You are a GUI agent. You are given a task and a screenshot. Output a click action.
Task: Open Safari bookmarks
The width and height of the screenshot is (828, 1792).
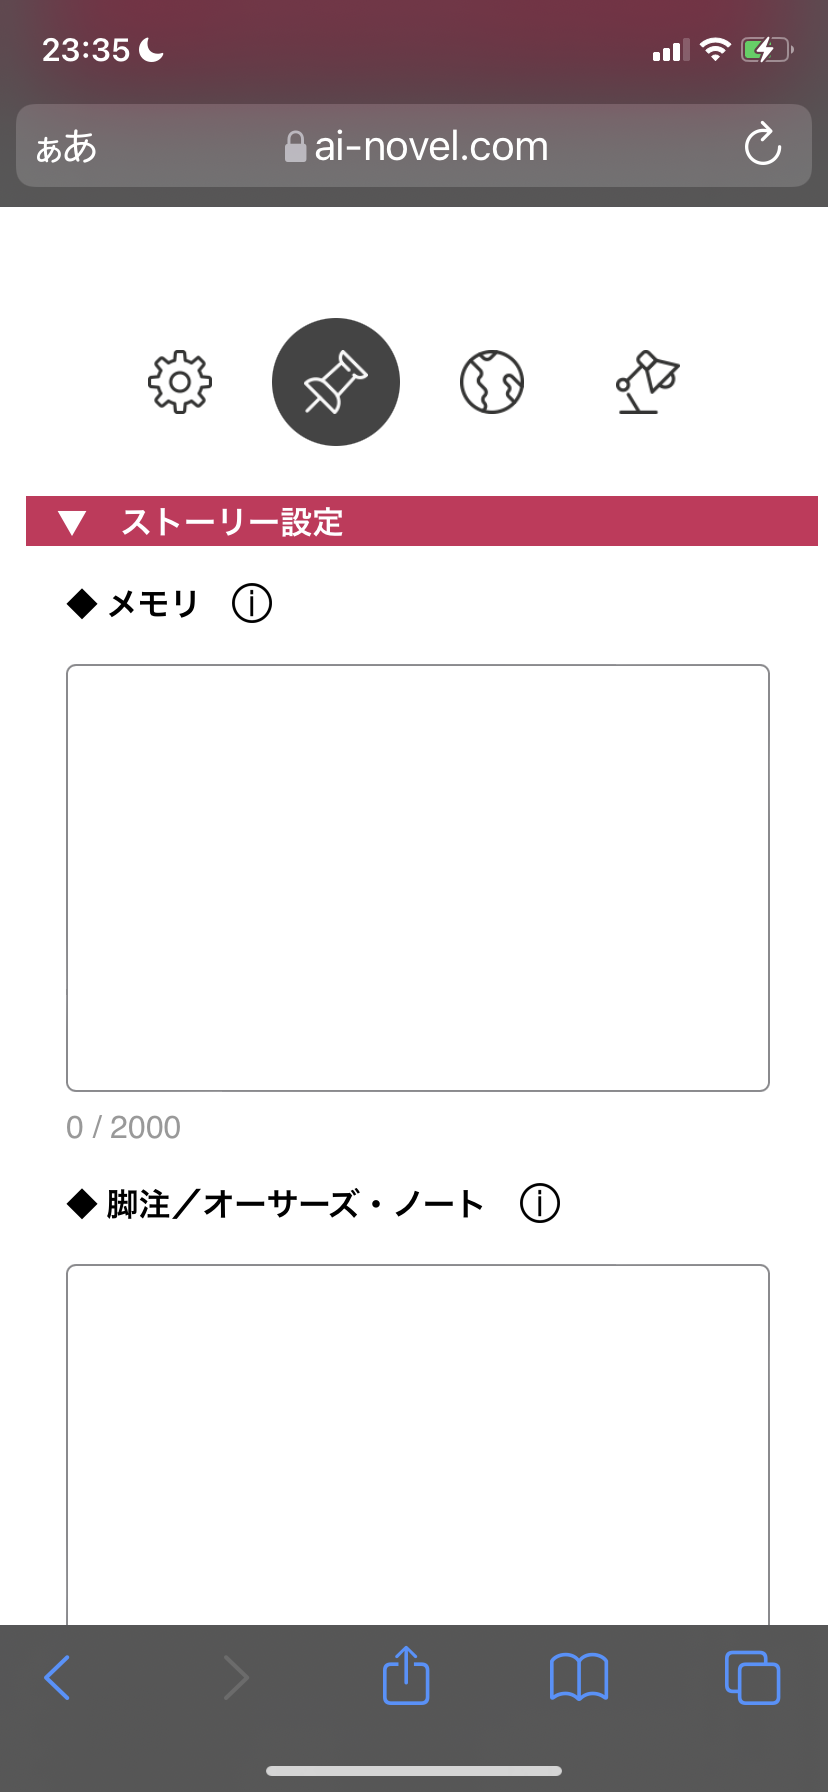(x=579, y=1677)
